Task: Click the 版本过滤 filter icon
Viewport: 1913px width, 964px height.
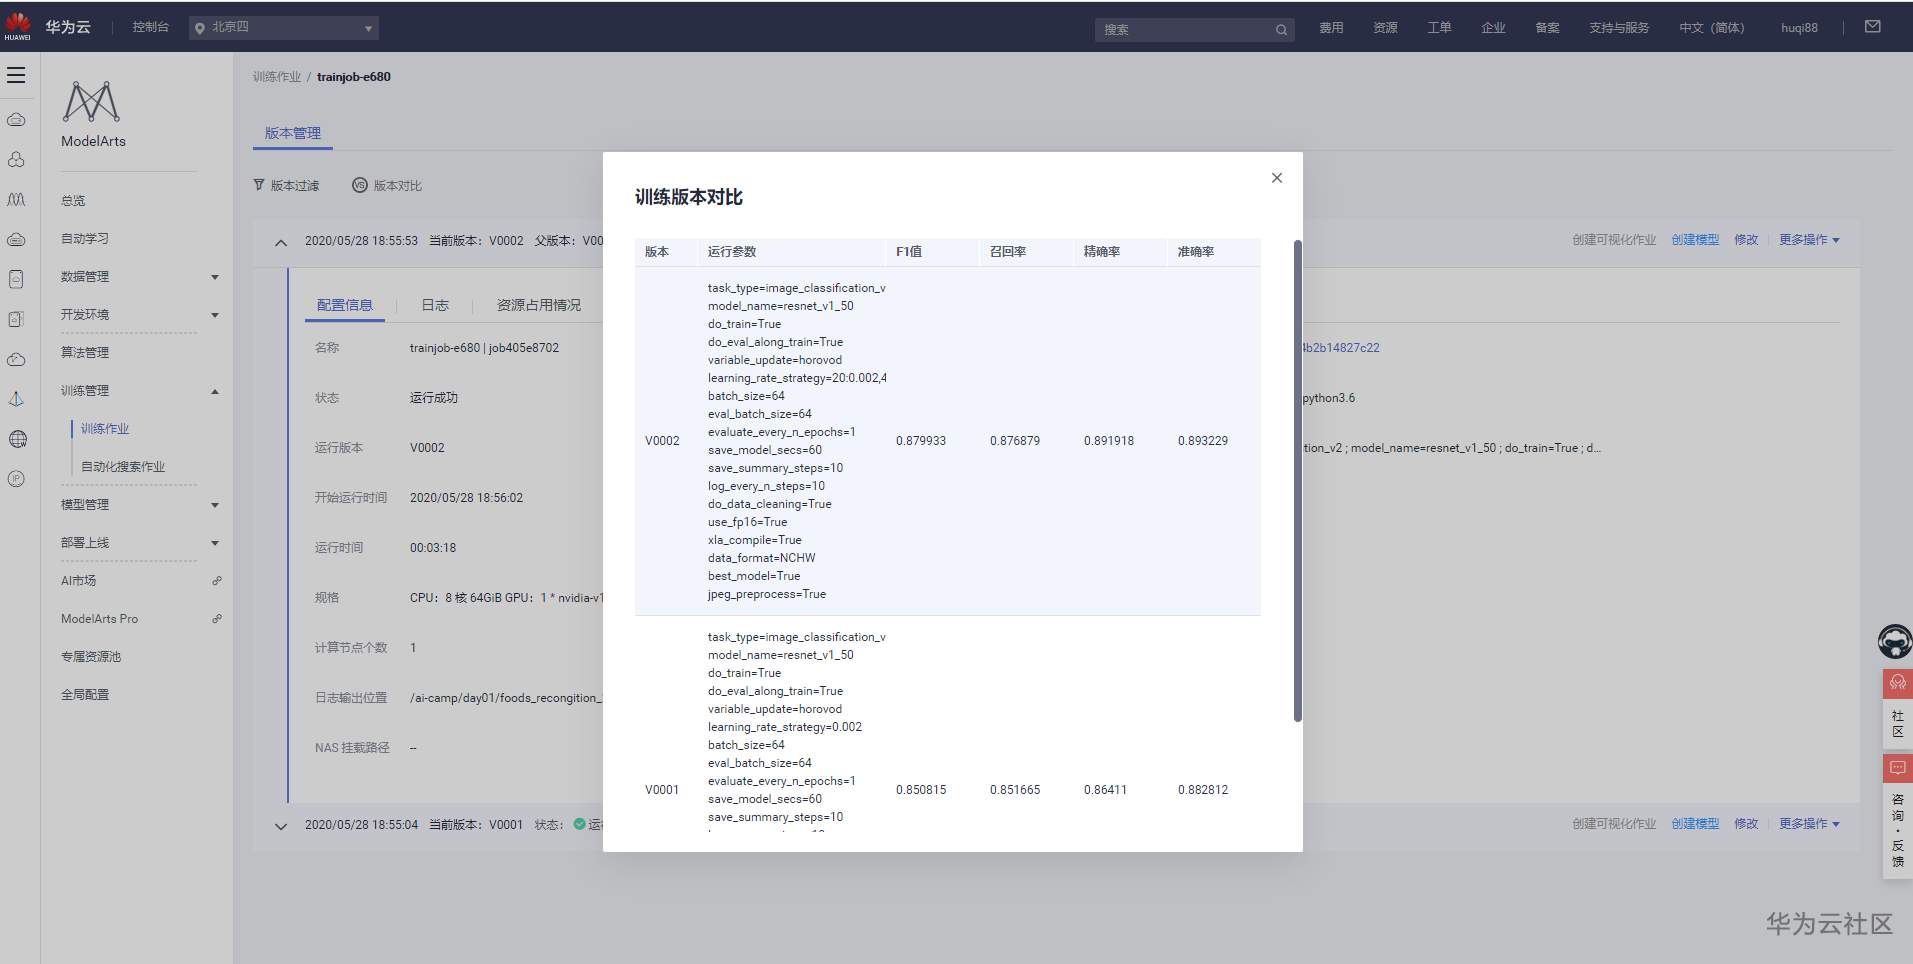Action: (259, 185)
